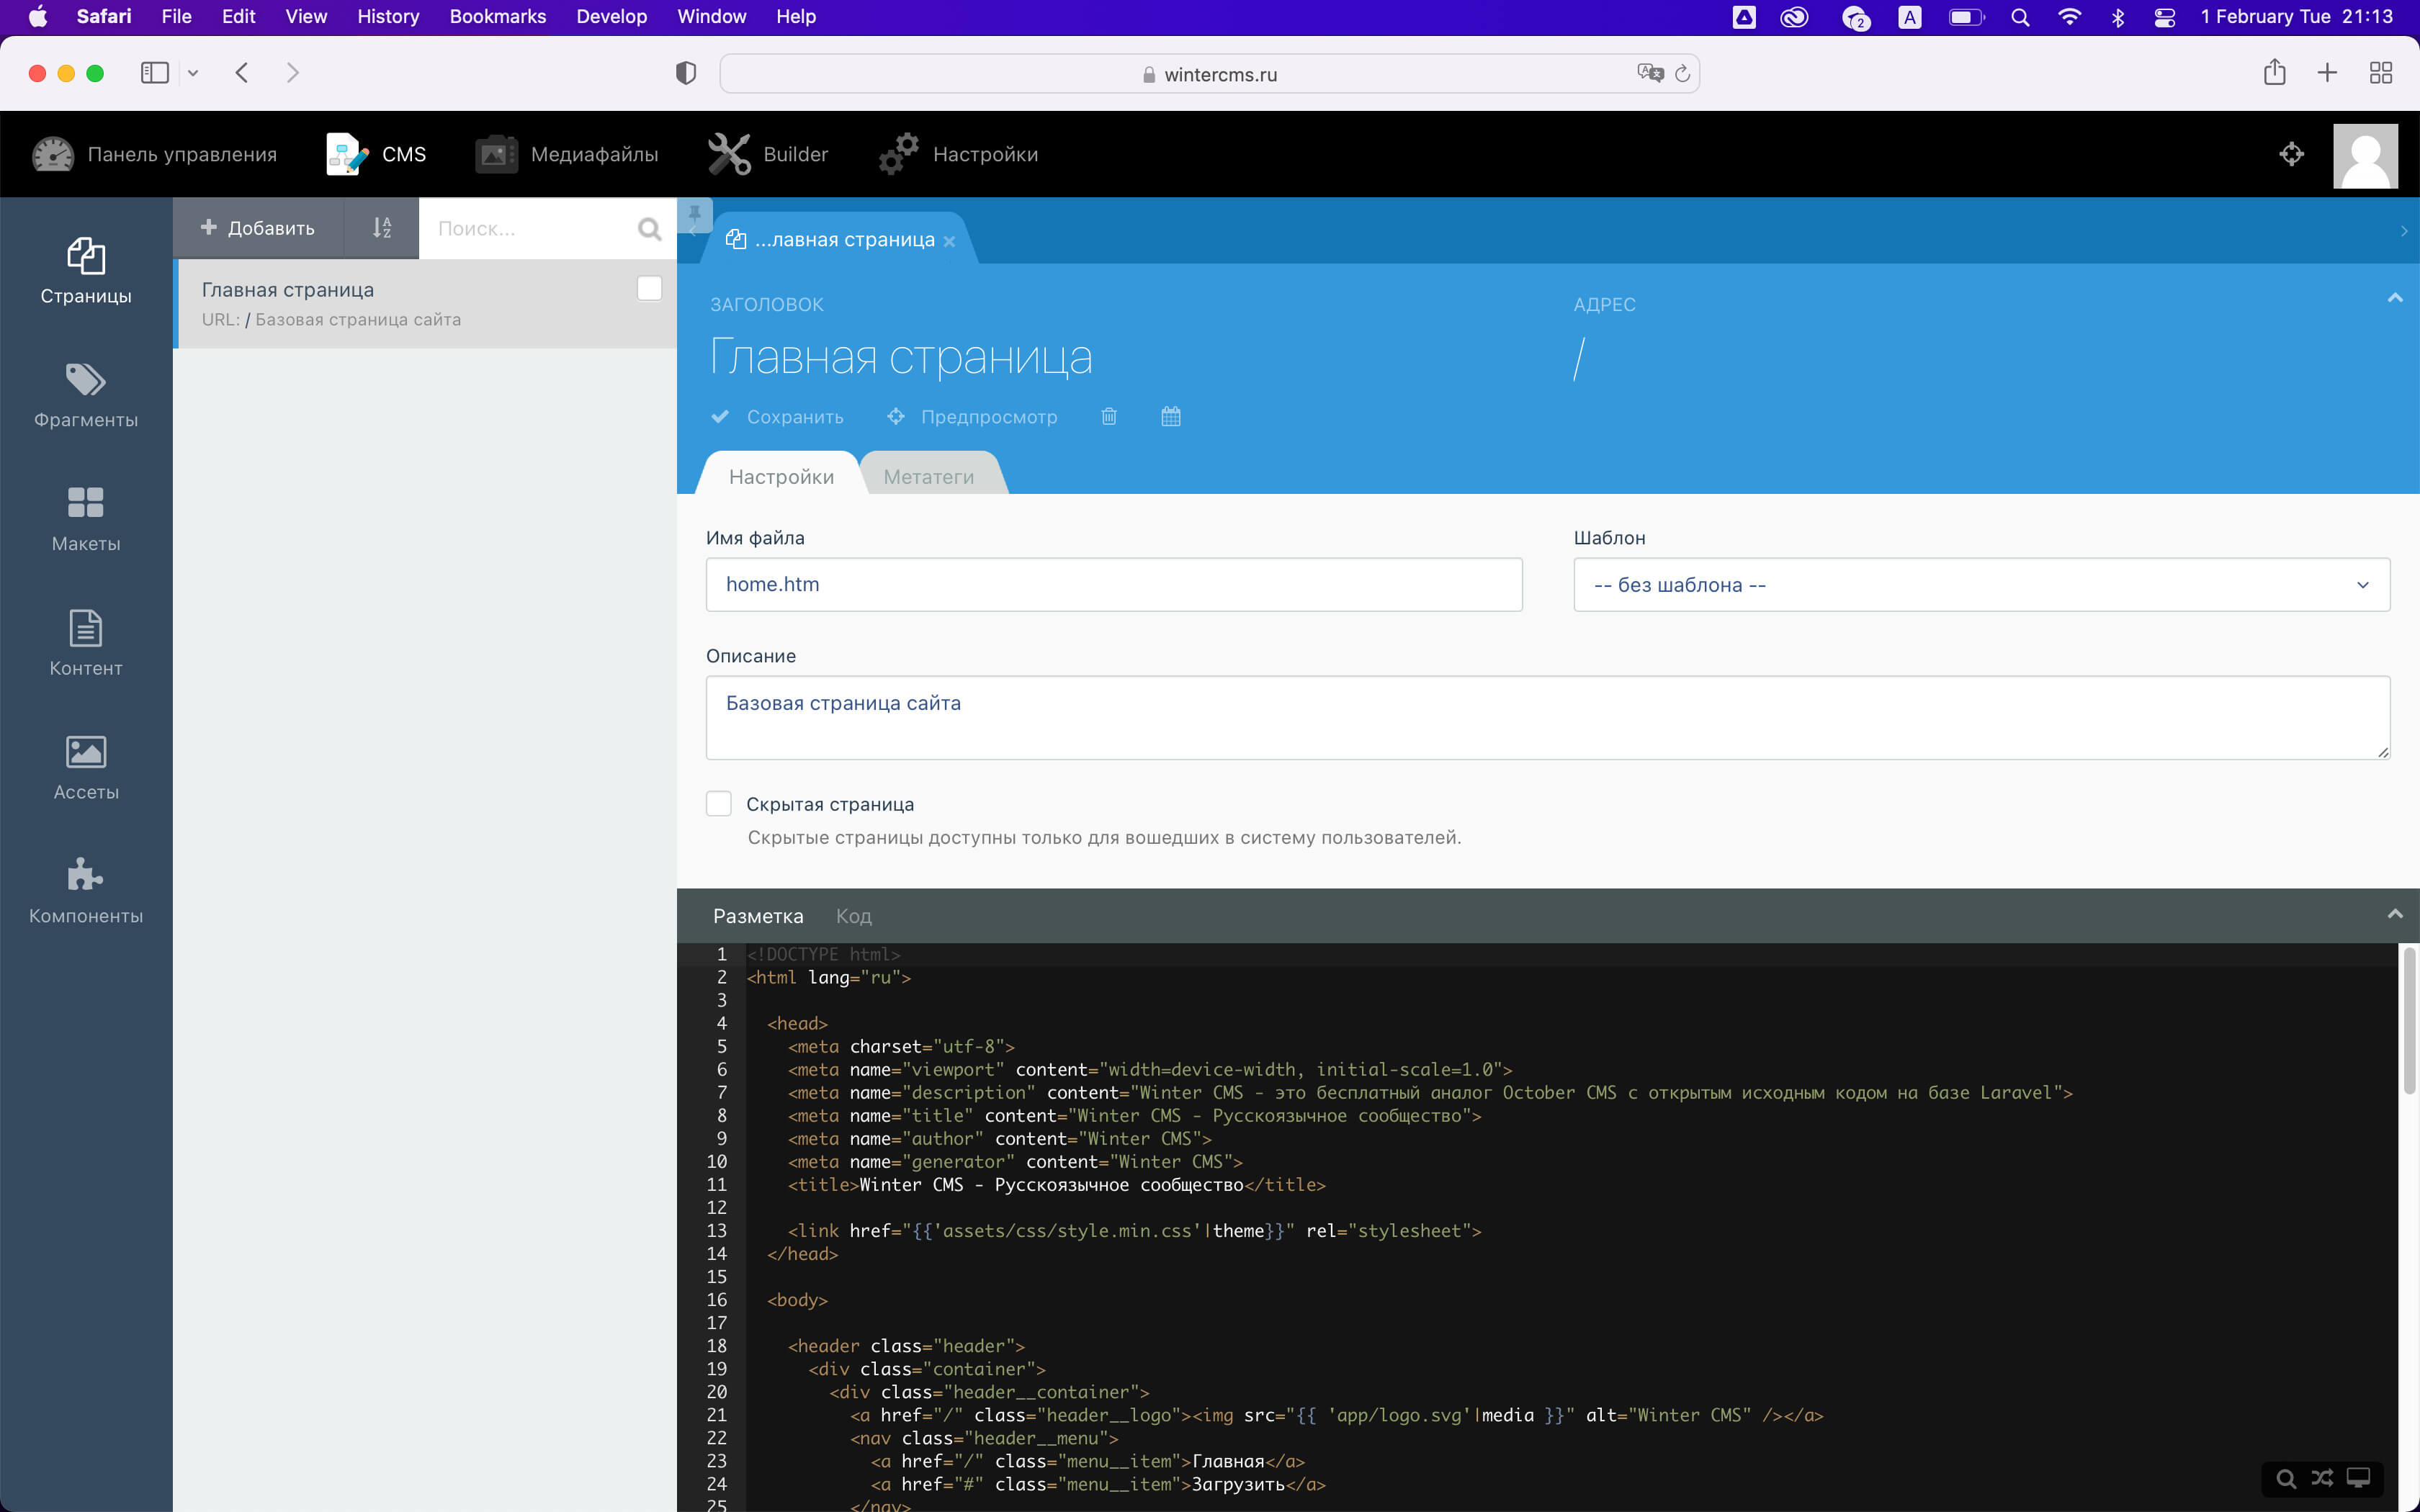Screen dimensions: 2420x1512
Task: Select Фрагменты in the CMS sidebar
Action: tap(85, 396)
